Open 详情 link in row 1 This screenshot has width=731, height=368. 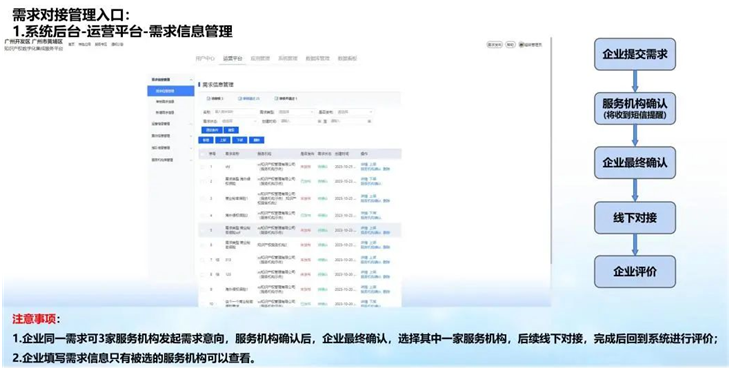[x=364, y=164]
